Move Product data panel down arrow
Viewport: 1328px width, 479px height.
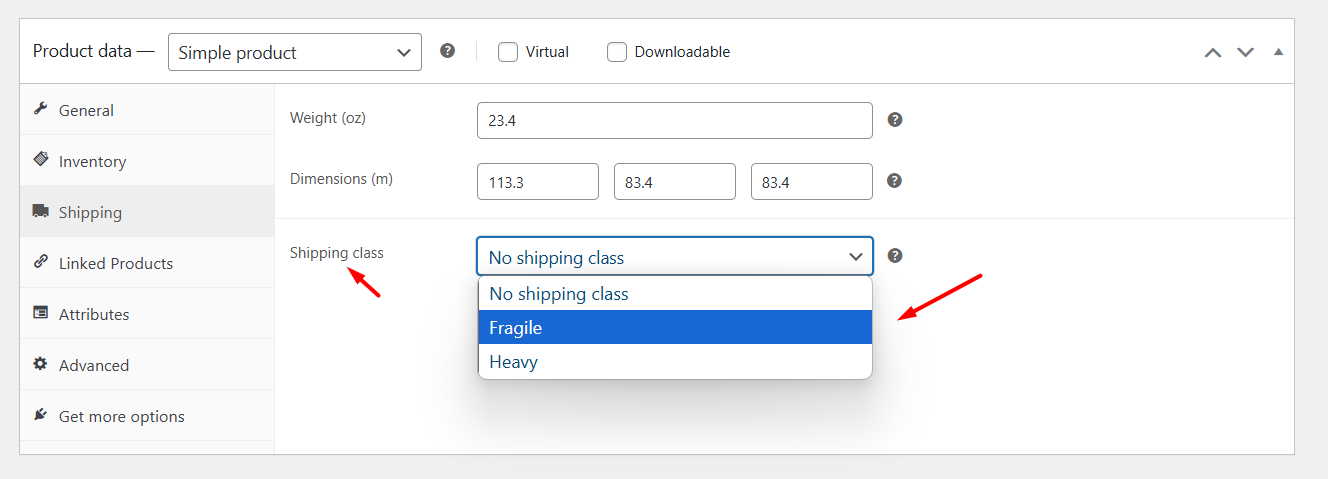(1245, 52)
